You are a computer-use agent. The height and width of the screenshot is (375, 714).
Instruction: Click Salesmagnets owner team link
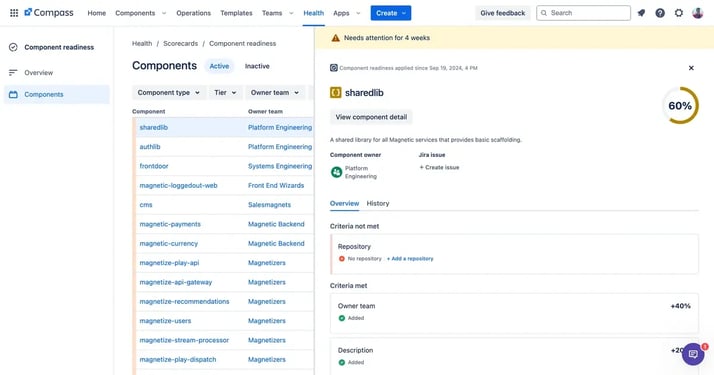tap(270, 205)
